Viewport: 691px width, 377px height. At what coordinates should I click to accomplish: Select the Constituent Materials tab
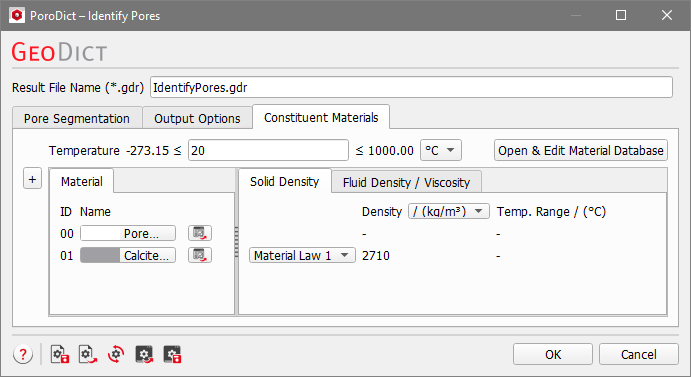(x=321, y=117)
